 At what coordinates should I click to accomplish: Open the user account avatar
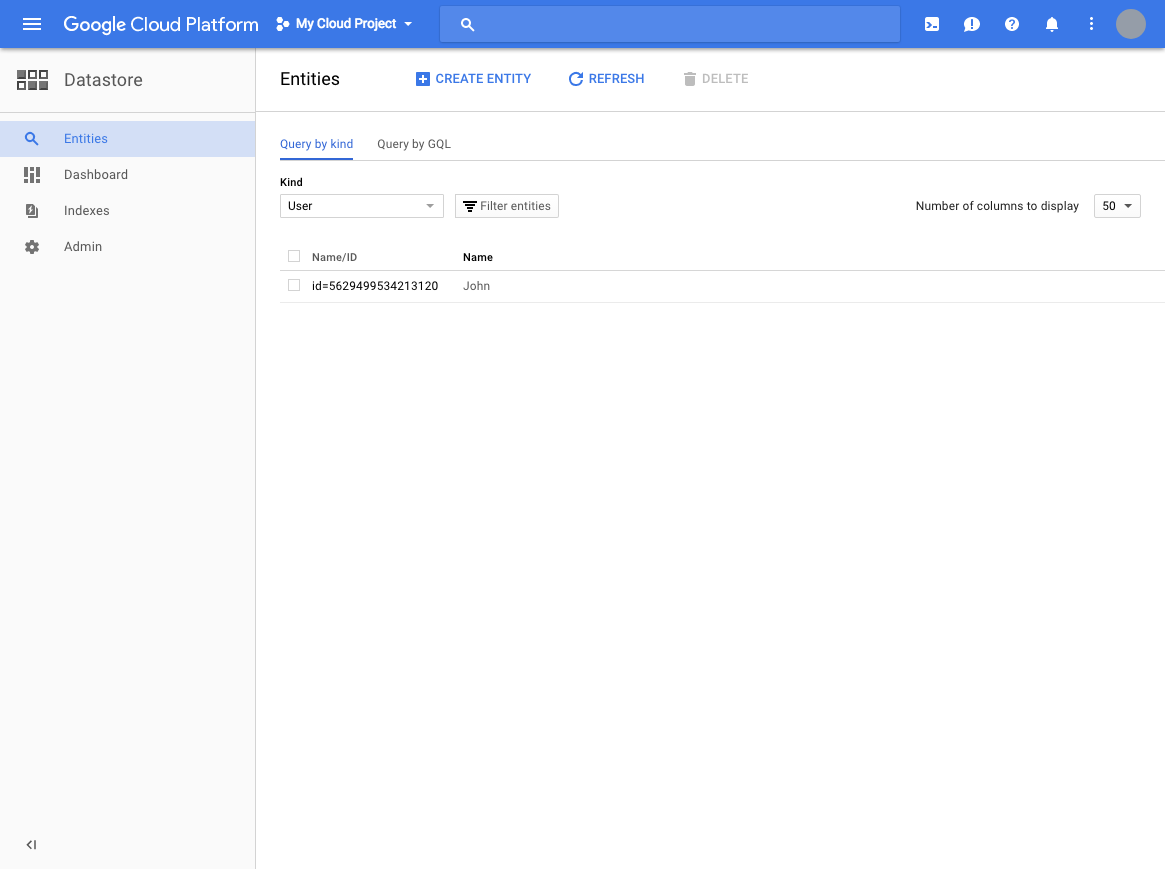(1131, 24)
